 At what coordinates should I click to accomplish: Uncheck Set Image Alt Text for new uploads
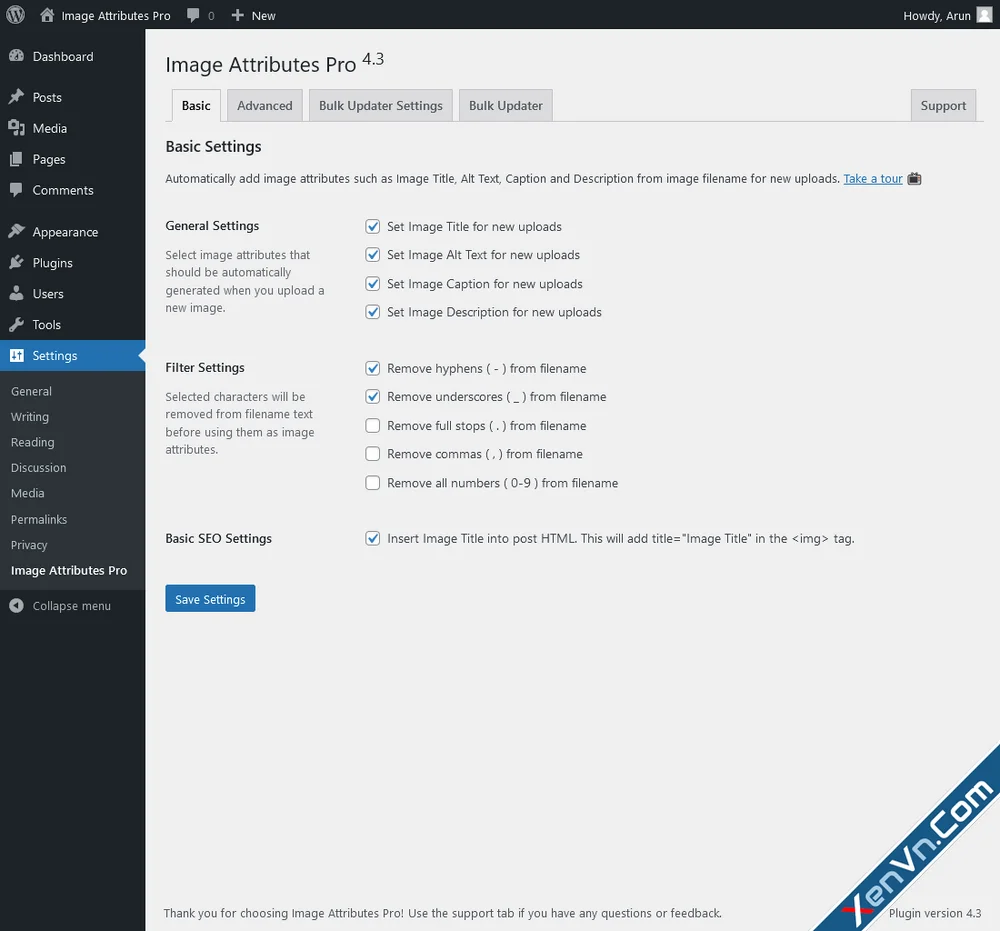(x=372, y=255)
